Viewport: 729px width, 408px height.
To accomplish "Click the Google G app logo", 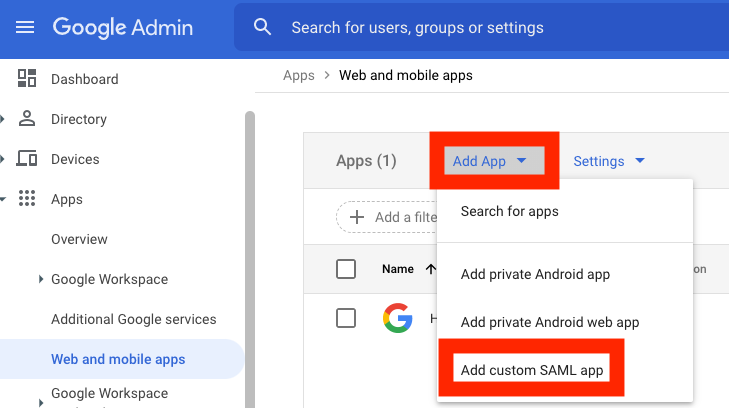I will point(398,318).
